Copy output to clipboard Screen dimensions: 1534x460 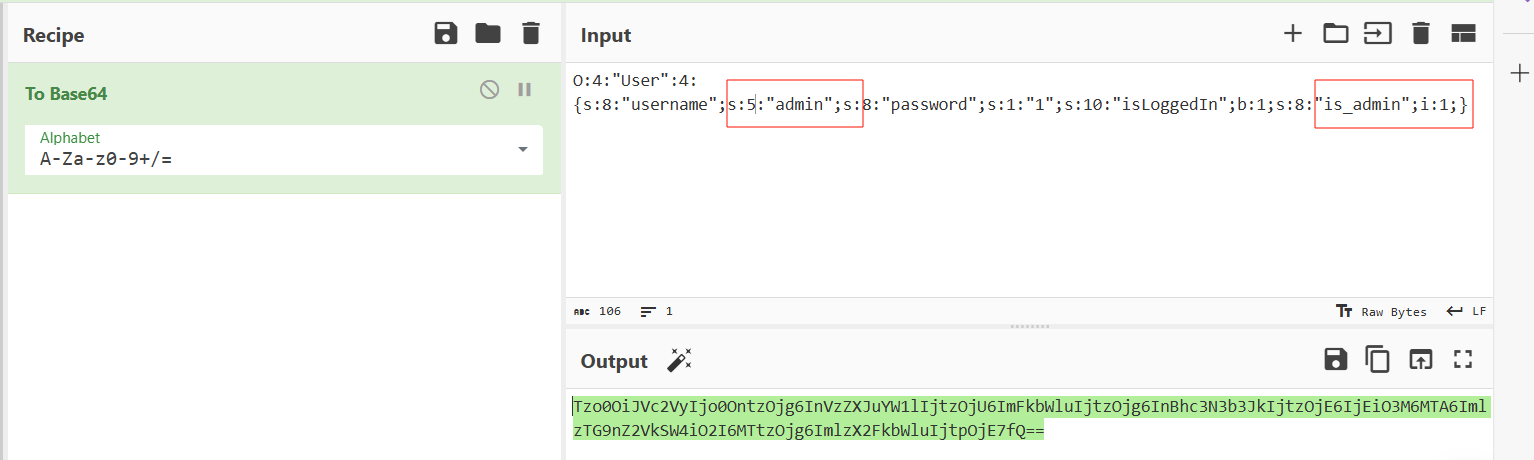click(1378, 360)
